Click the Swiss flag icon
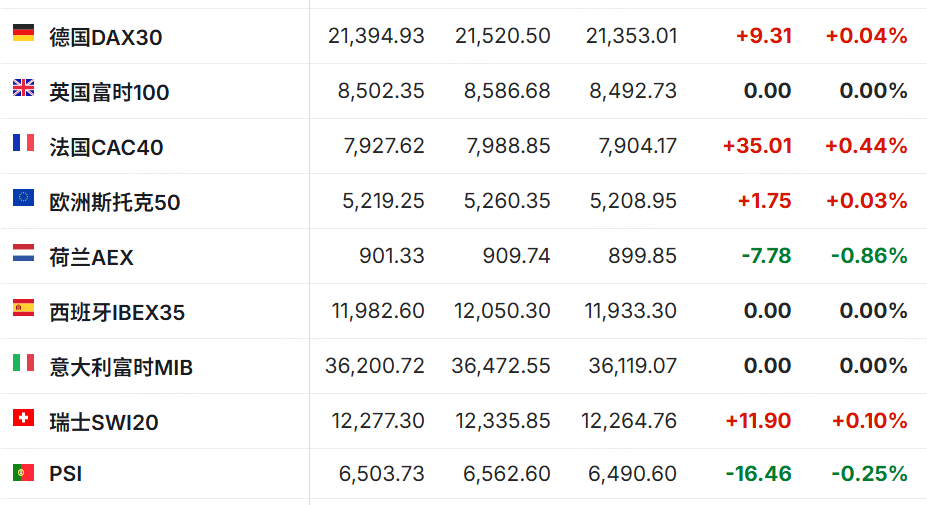This screenshot has height=505, width=927. 24,417
